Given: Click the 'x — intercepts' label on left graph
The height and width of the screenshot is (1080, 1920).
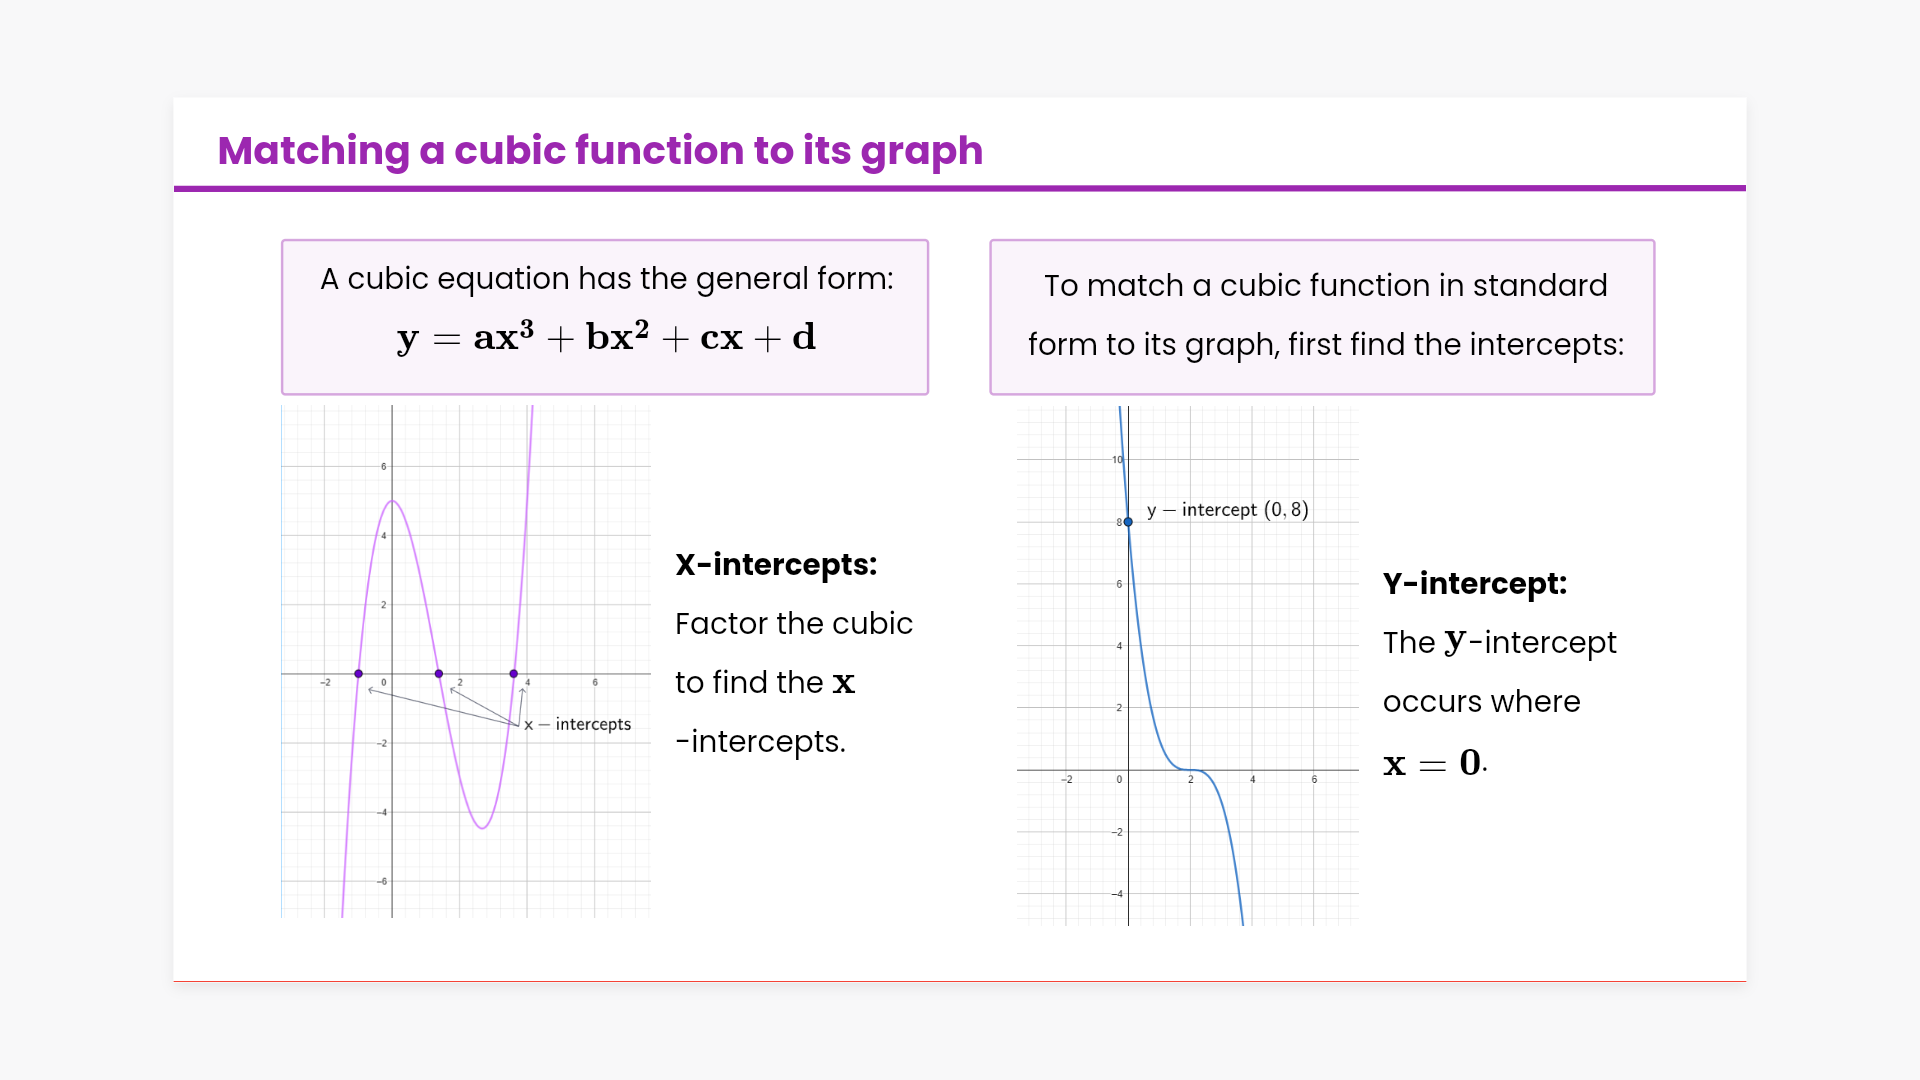Looking at the screenshot, I should coord(578,724).
